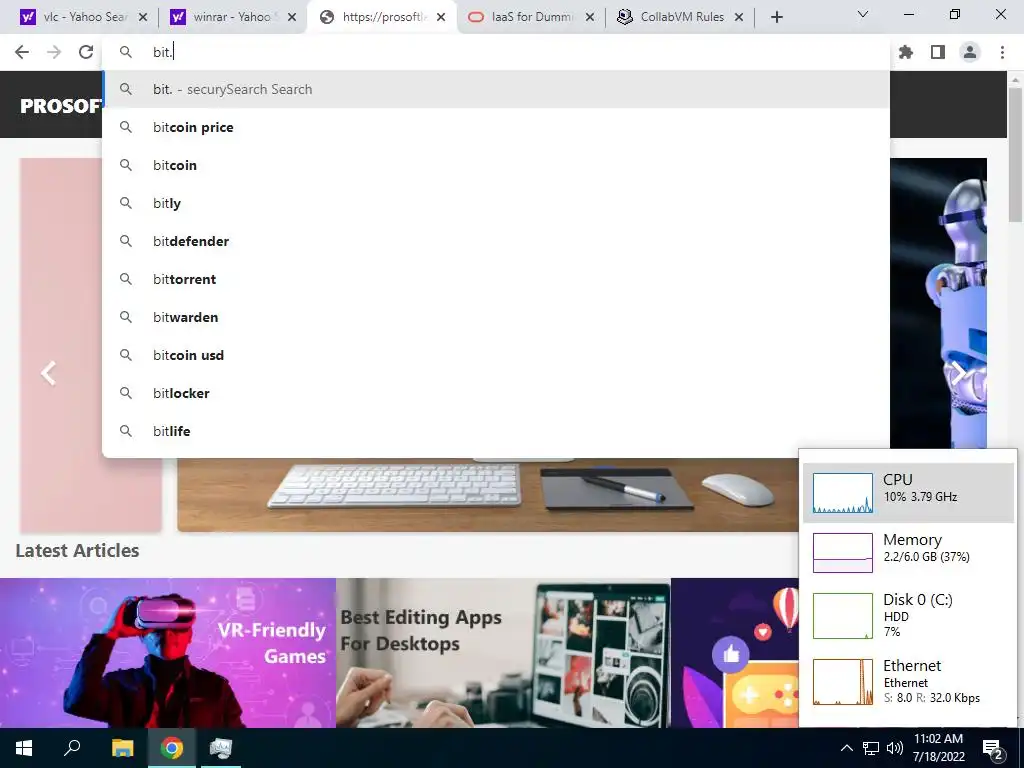Choose the 'bitly' suggestion
The height and width of the screenshot is (768, 1024).
[496, 203]
